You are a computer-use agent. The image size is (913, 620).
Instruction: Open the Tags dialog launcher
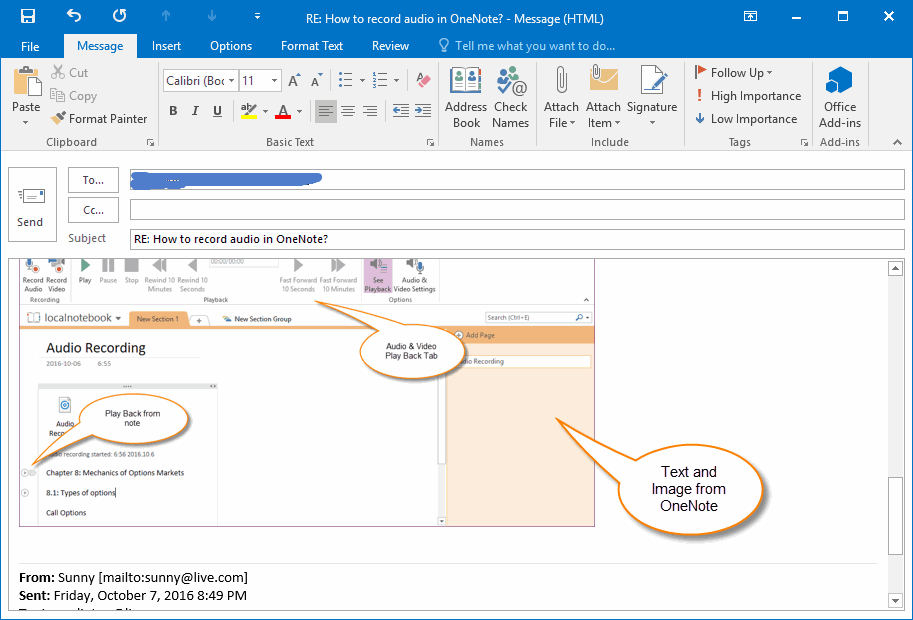tap(804, 143)
